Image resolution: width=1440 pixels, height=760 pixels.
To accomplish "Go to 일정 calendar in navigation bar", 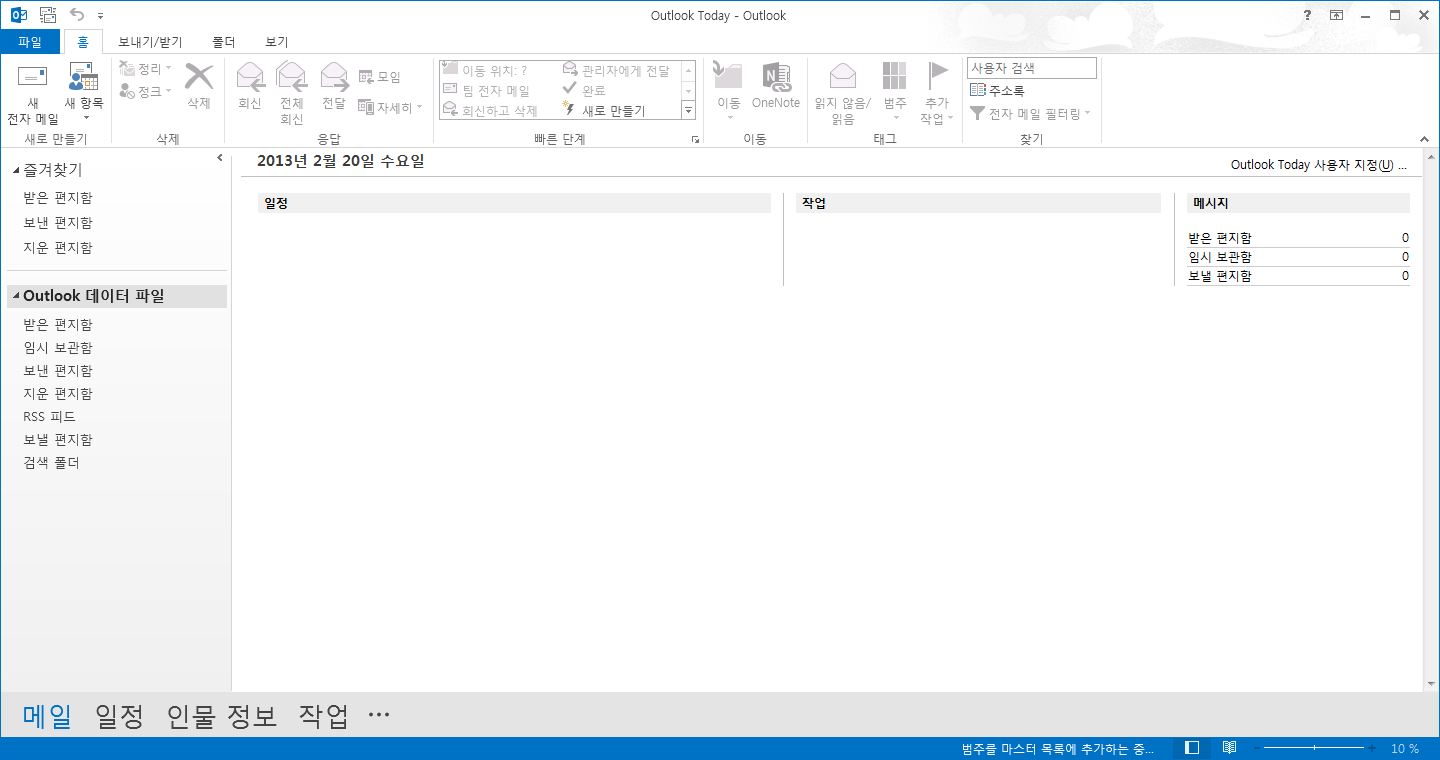I will 120,716.
